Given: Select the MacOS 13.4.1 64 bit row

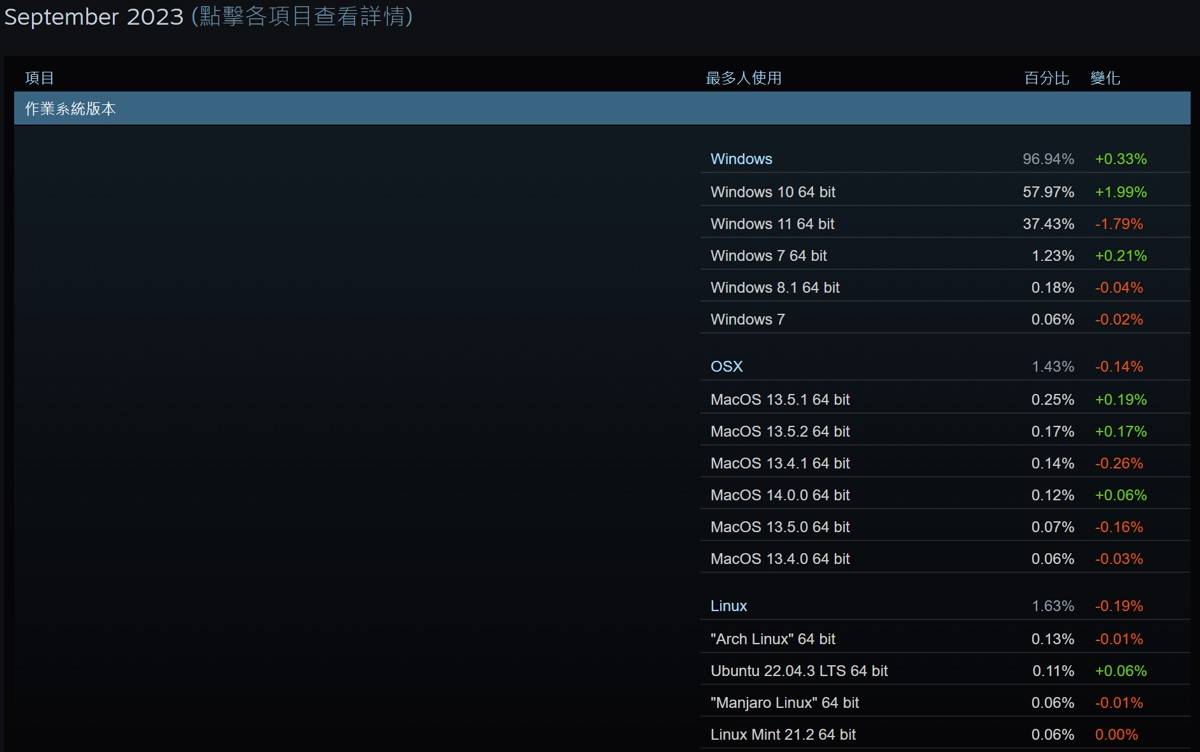Looking at the screenshot, I should (x=945, y=463).
